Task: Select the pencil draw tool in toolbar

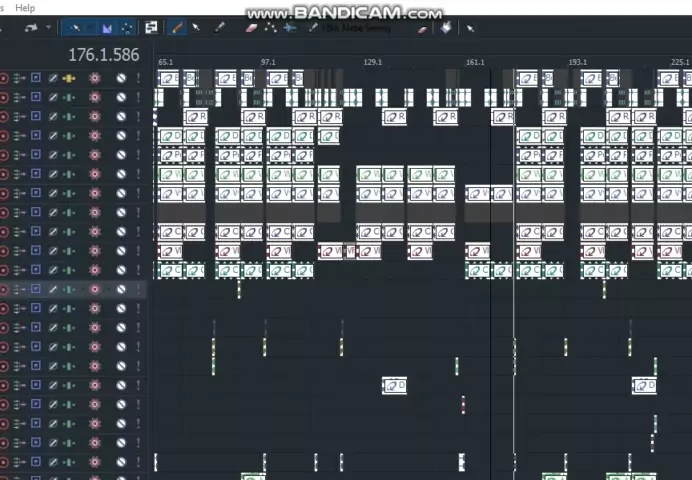Action: 178,28
